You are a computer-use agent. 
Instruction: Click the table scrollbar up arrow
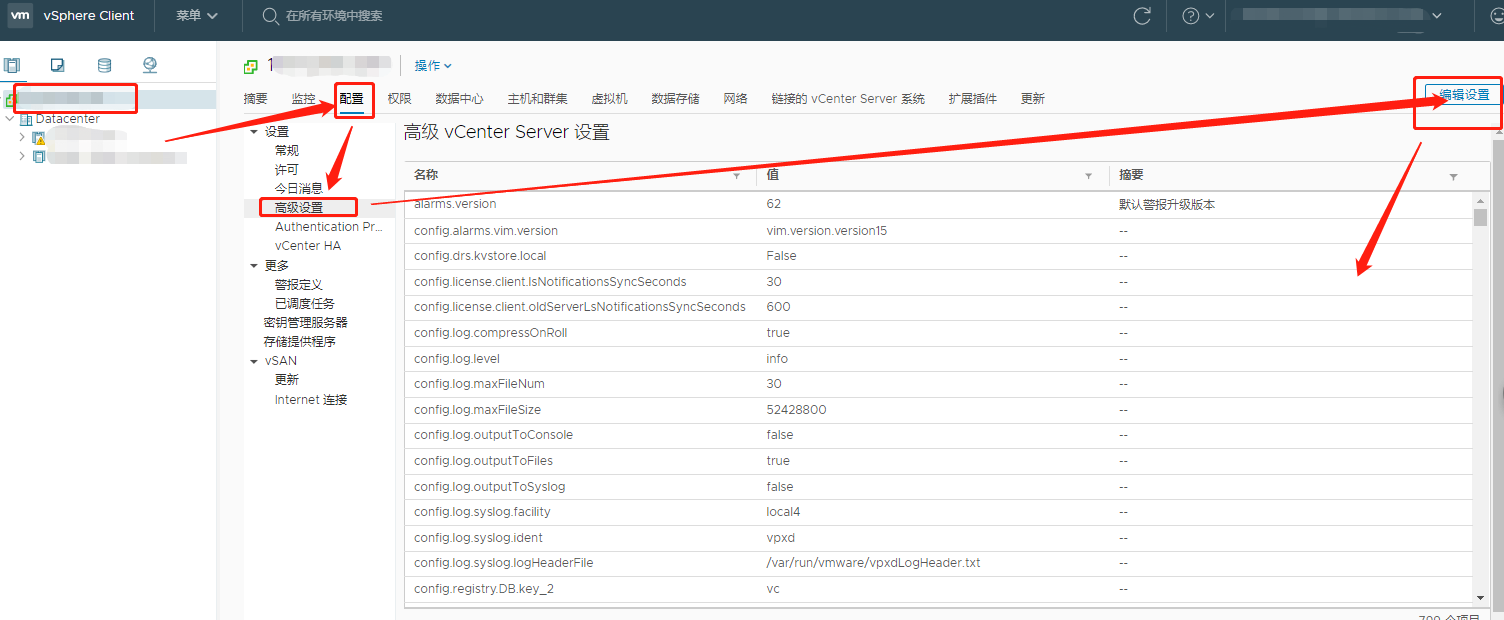coord(1480,200)
